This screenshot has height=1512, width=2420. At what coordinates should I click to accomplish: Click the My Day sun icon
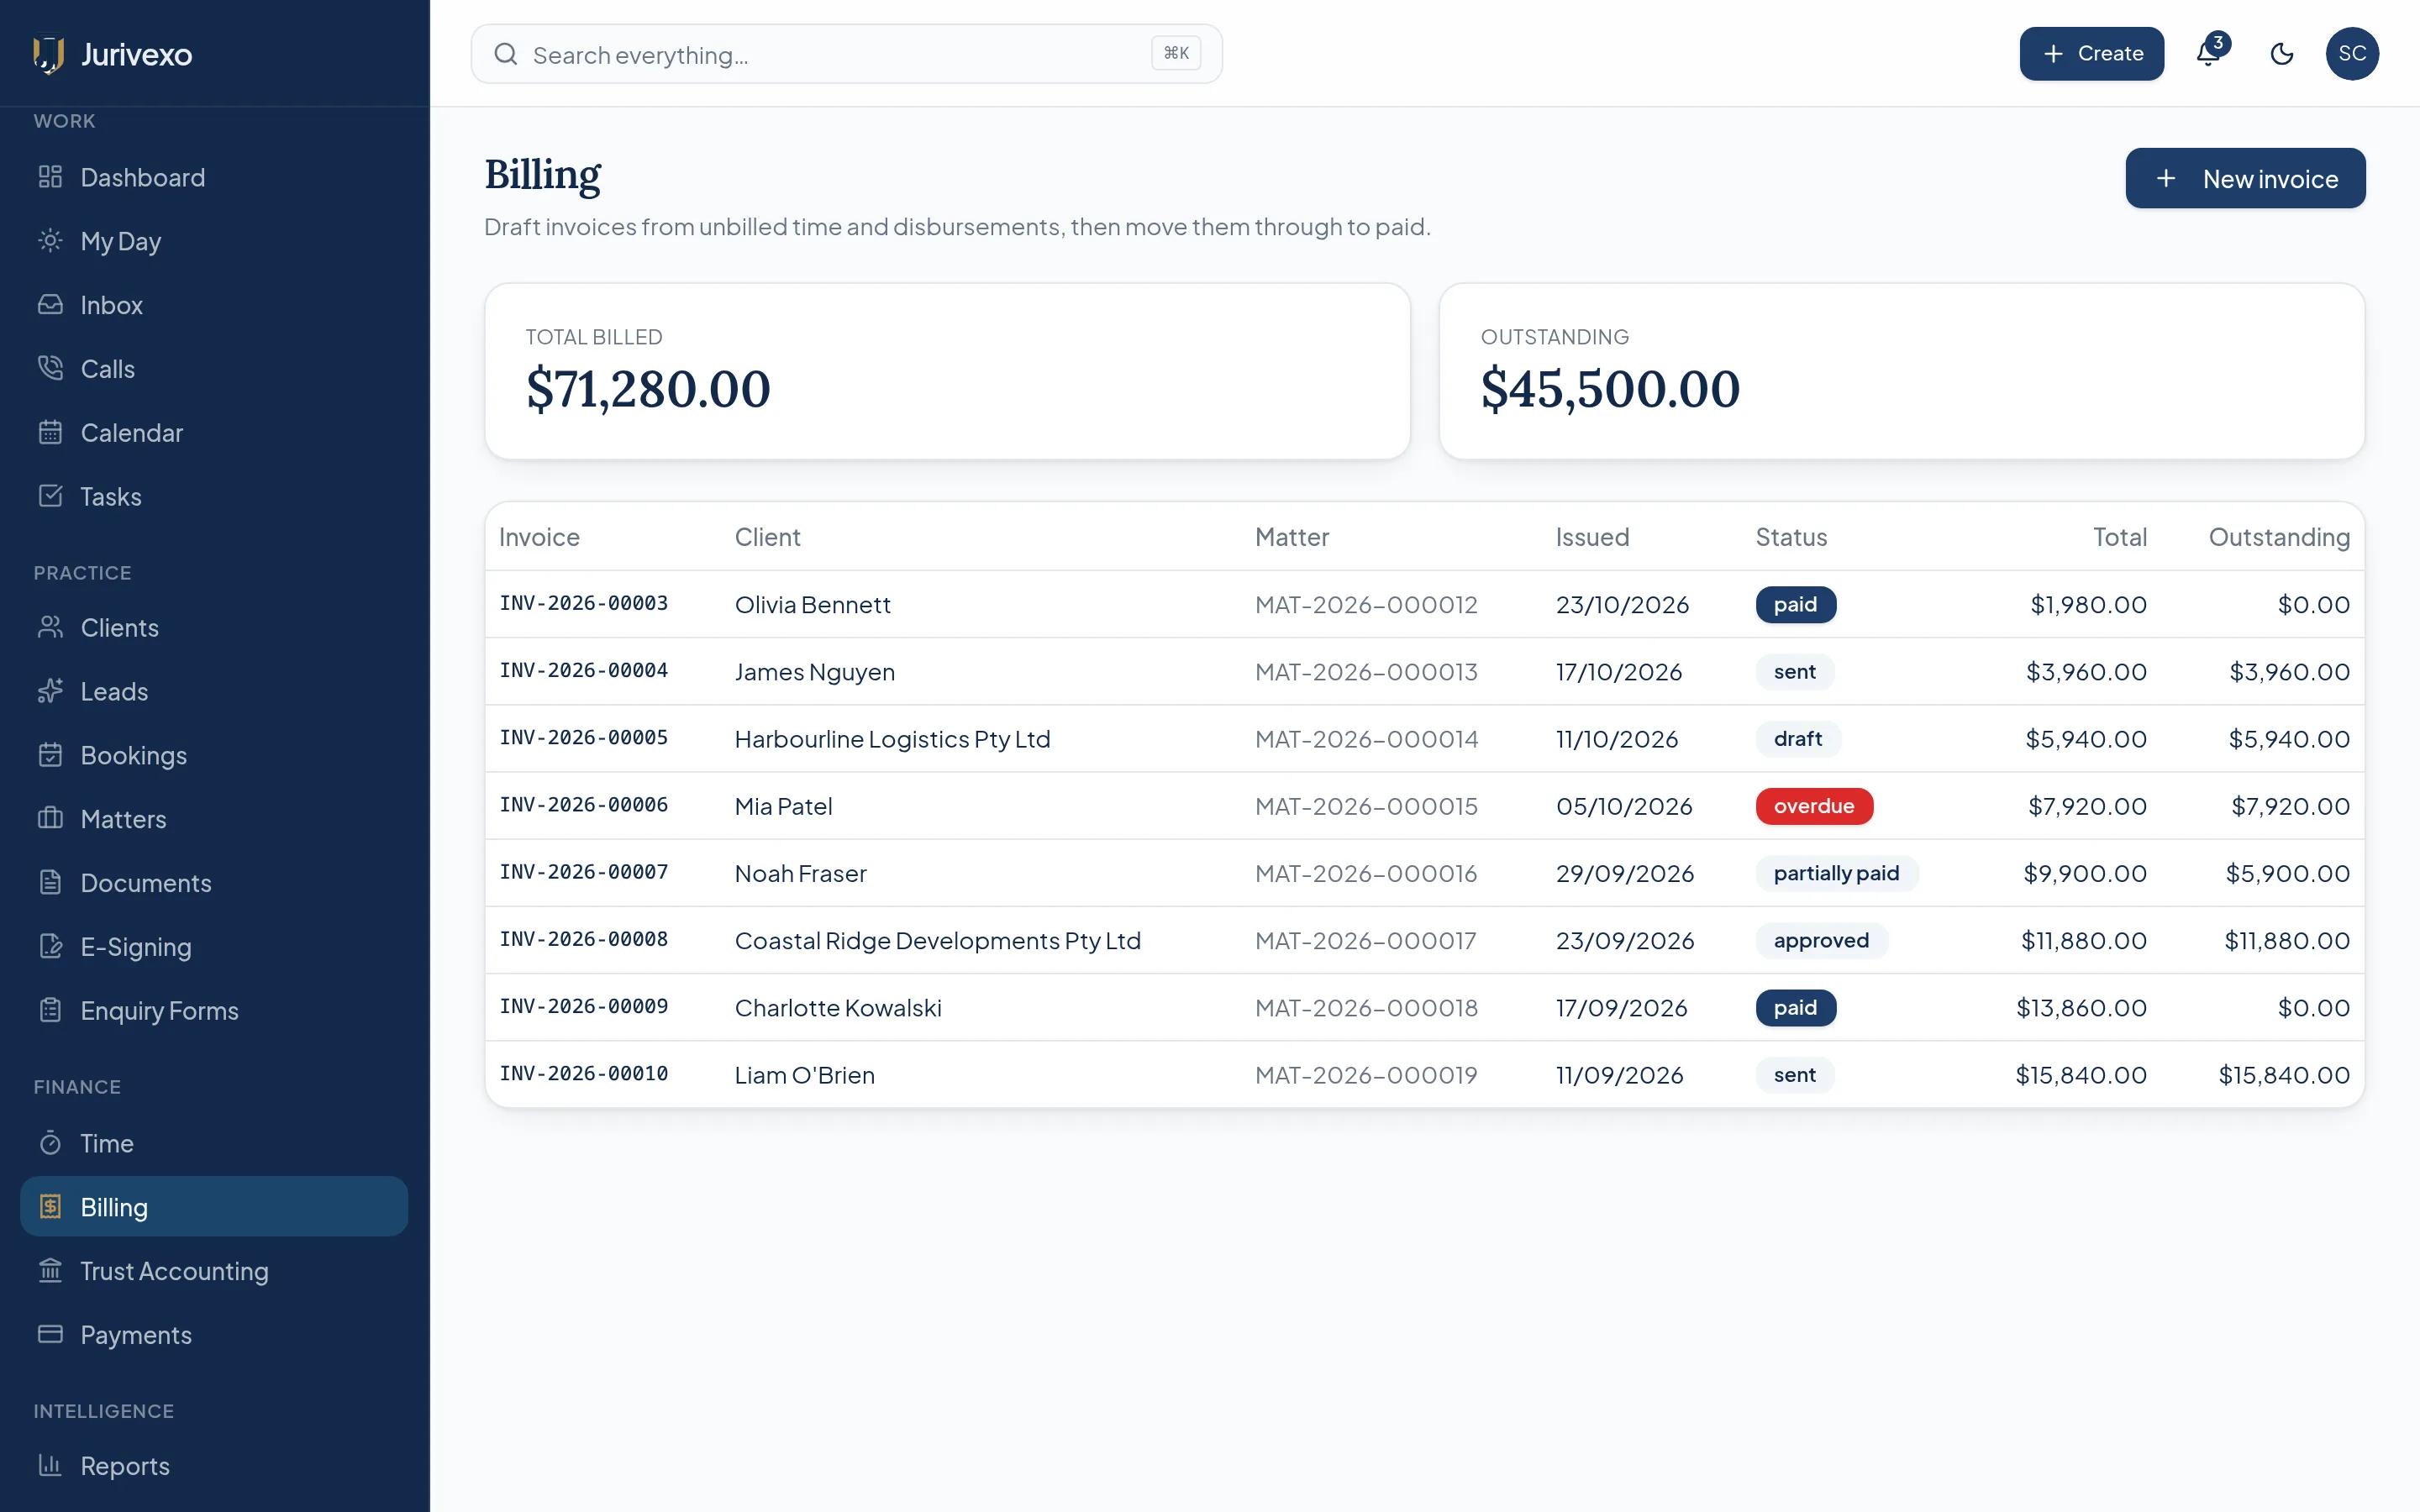click(50, 241)
